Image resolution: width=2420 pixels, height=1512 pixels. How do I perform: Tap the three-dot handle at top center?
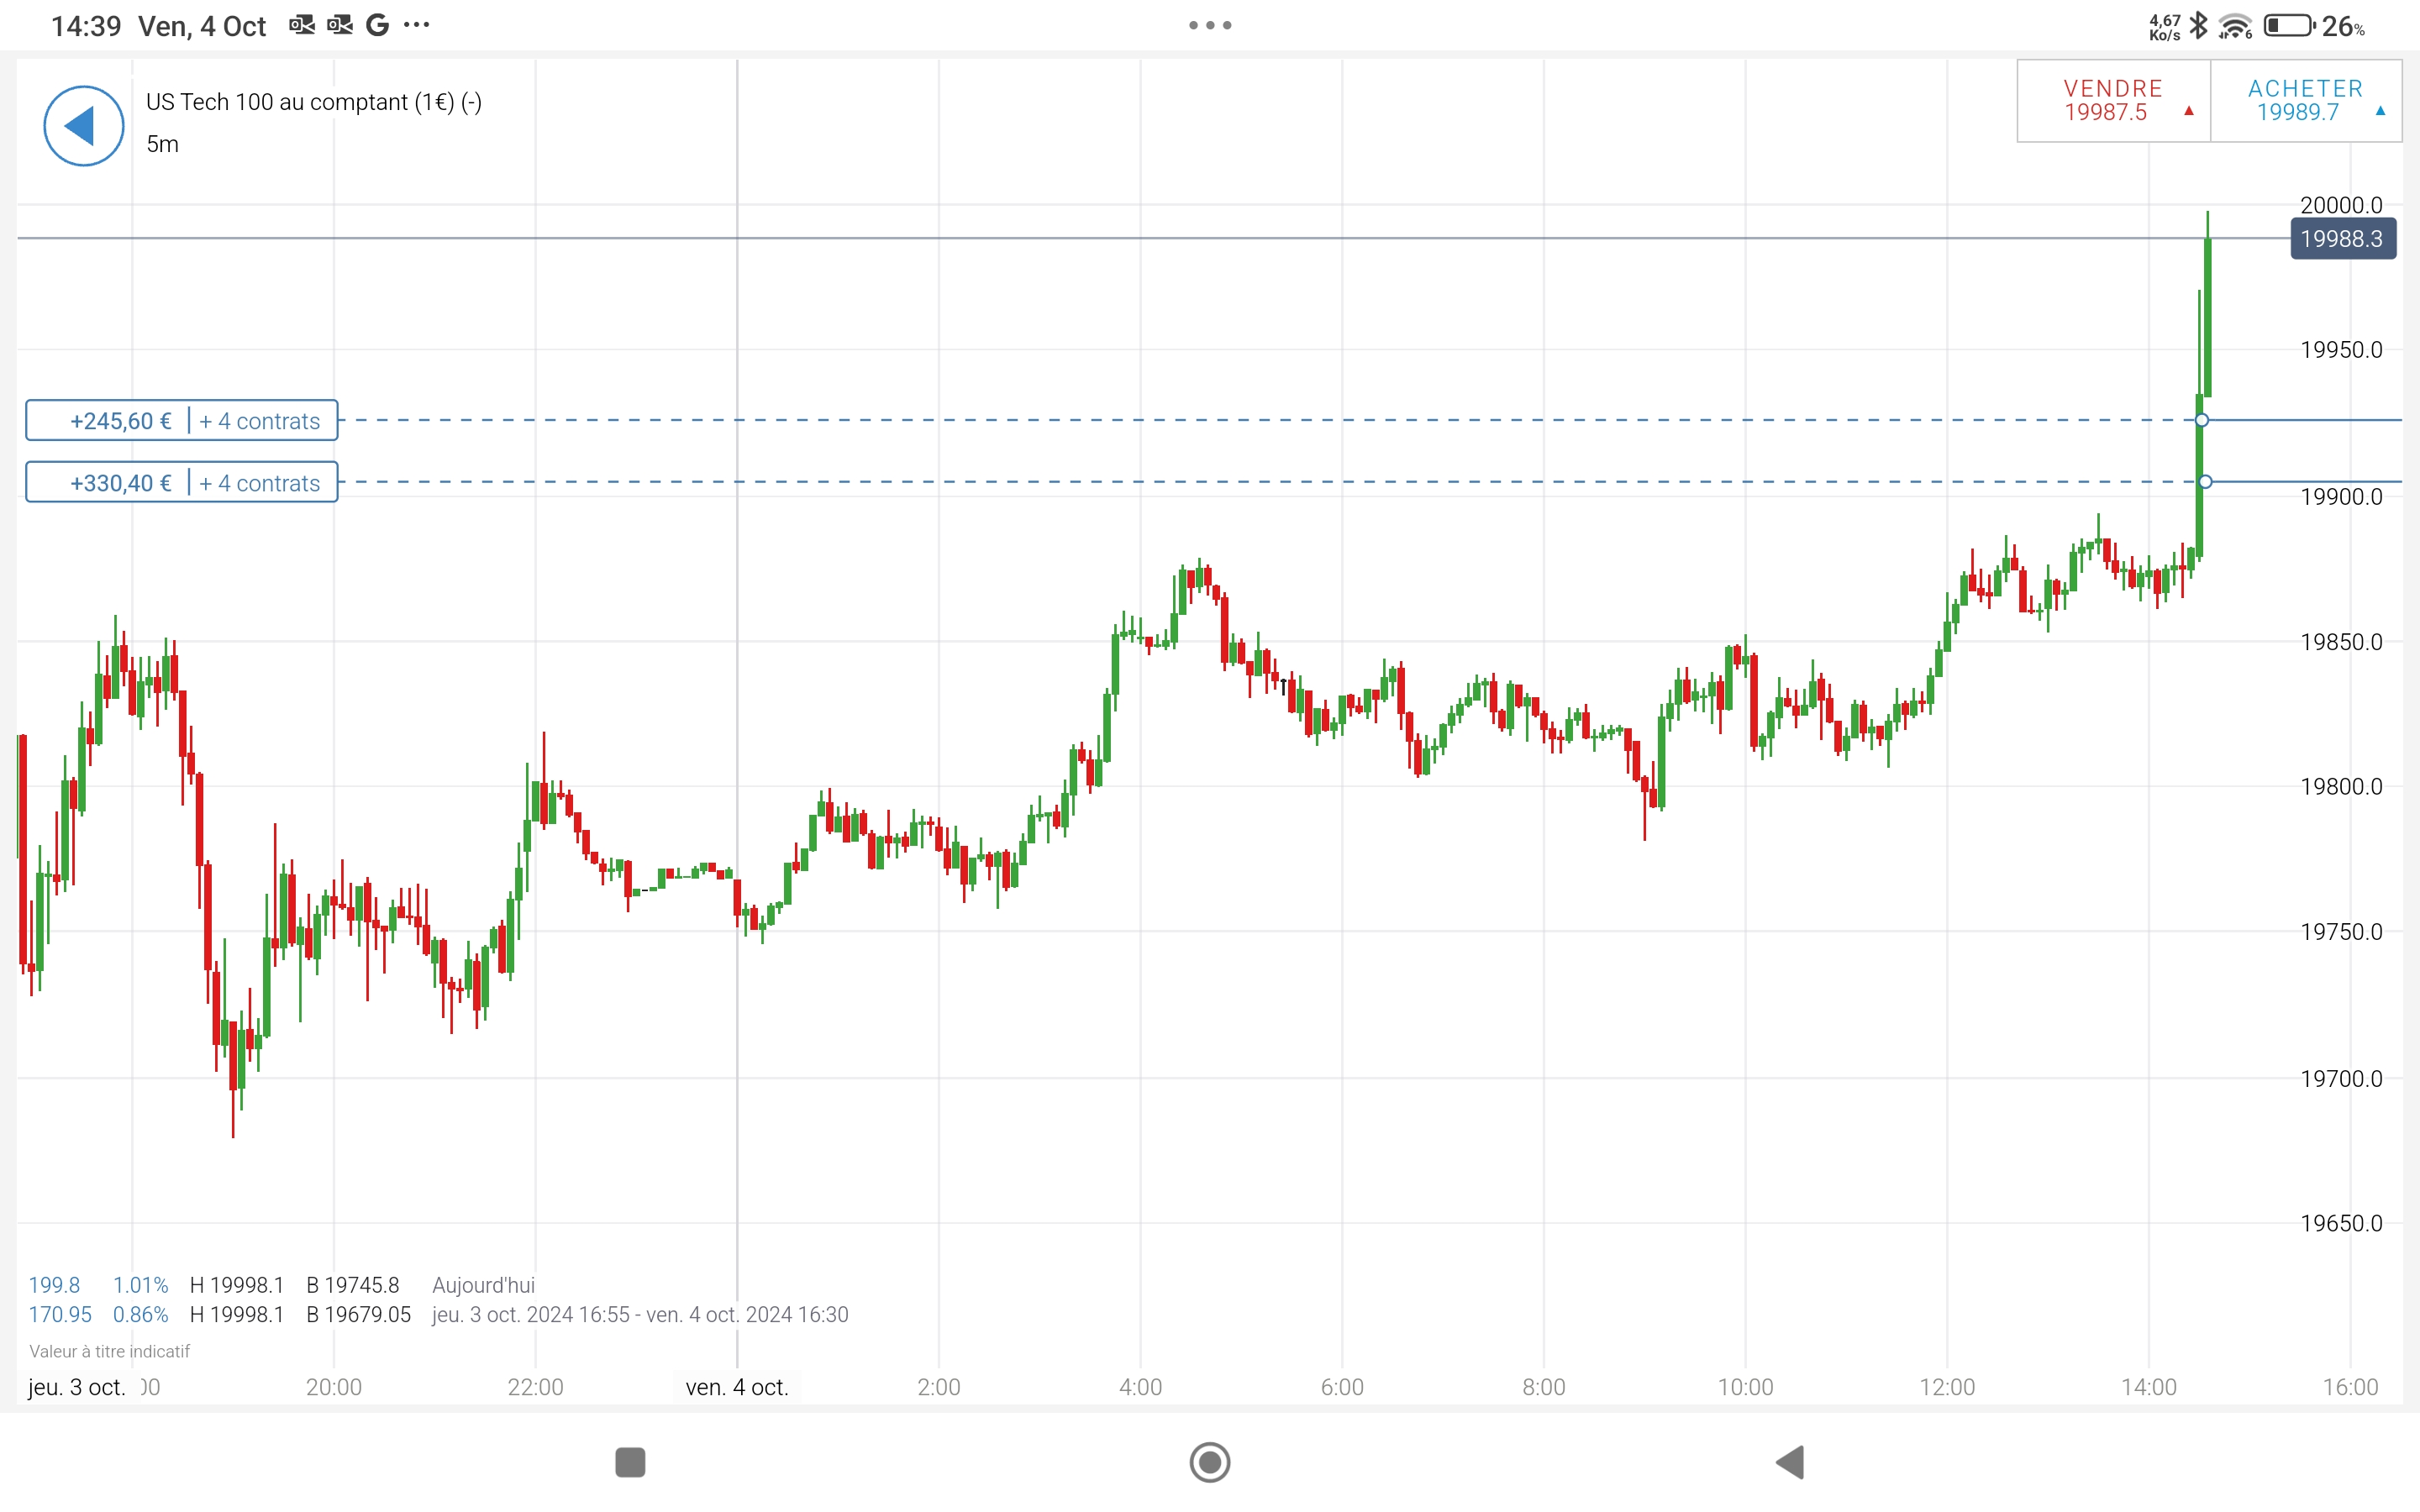(1210, 25)
